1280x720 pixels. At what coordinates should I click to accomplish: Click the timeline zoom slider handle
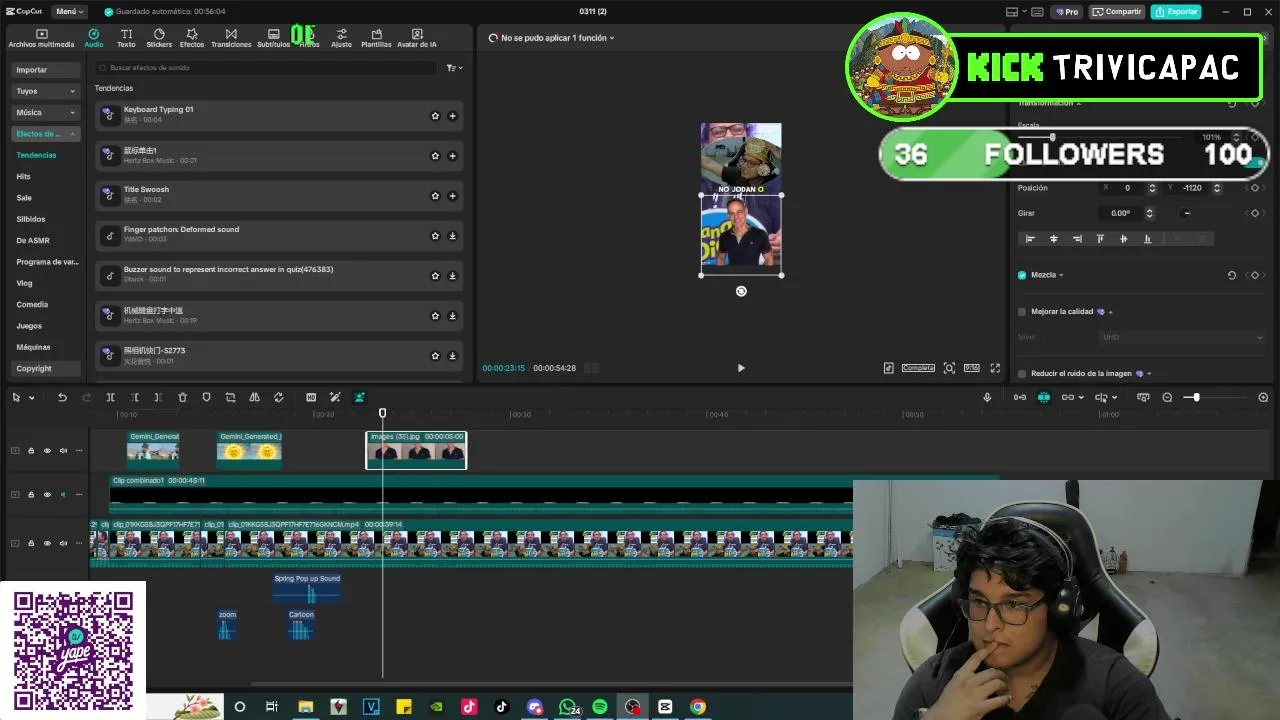(x=1196, y=398)
